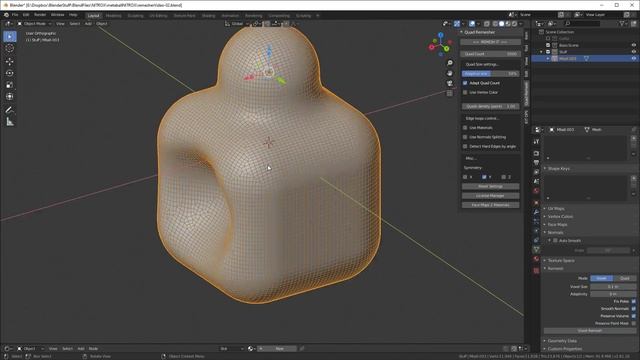The width and height of the screenshot is (640, 360).
Task: Toggle camera view icon in viewport
Action: click(x=450, y=83)
